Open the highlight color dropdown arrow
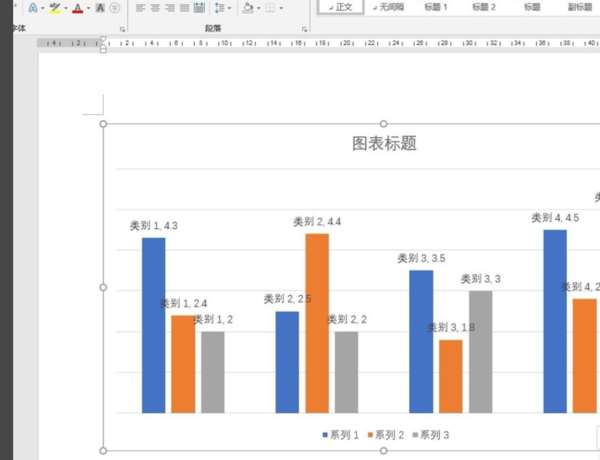The image size is (600, 460). pyautogui.click(x=66, y=8)
